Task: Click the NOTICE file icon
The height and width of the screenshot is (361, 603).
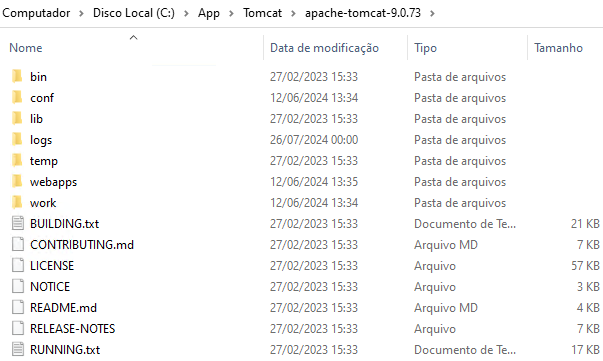Action: coord(18,286)
